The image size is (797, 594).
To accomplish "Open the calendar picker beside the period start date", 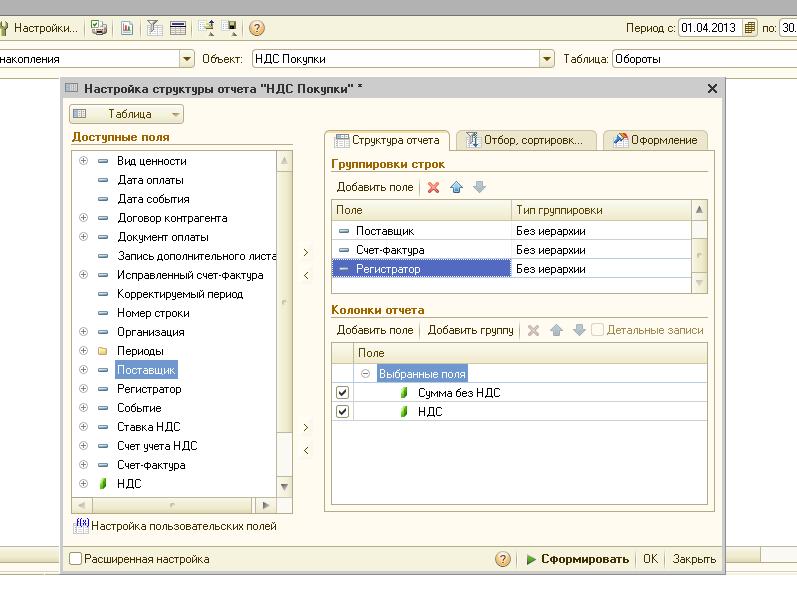I will coord(750,28).
